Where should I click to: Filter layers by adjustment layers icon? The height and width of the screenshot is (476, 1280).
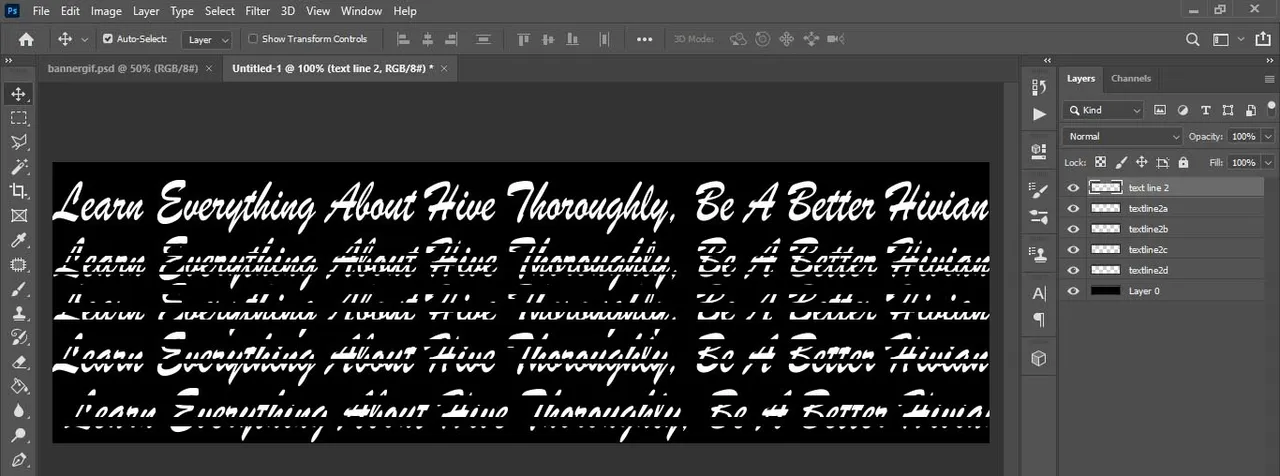tap(1183, 110)
